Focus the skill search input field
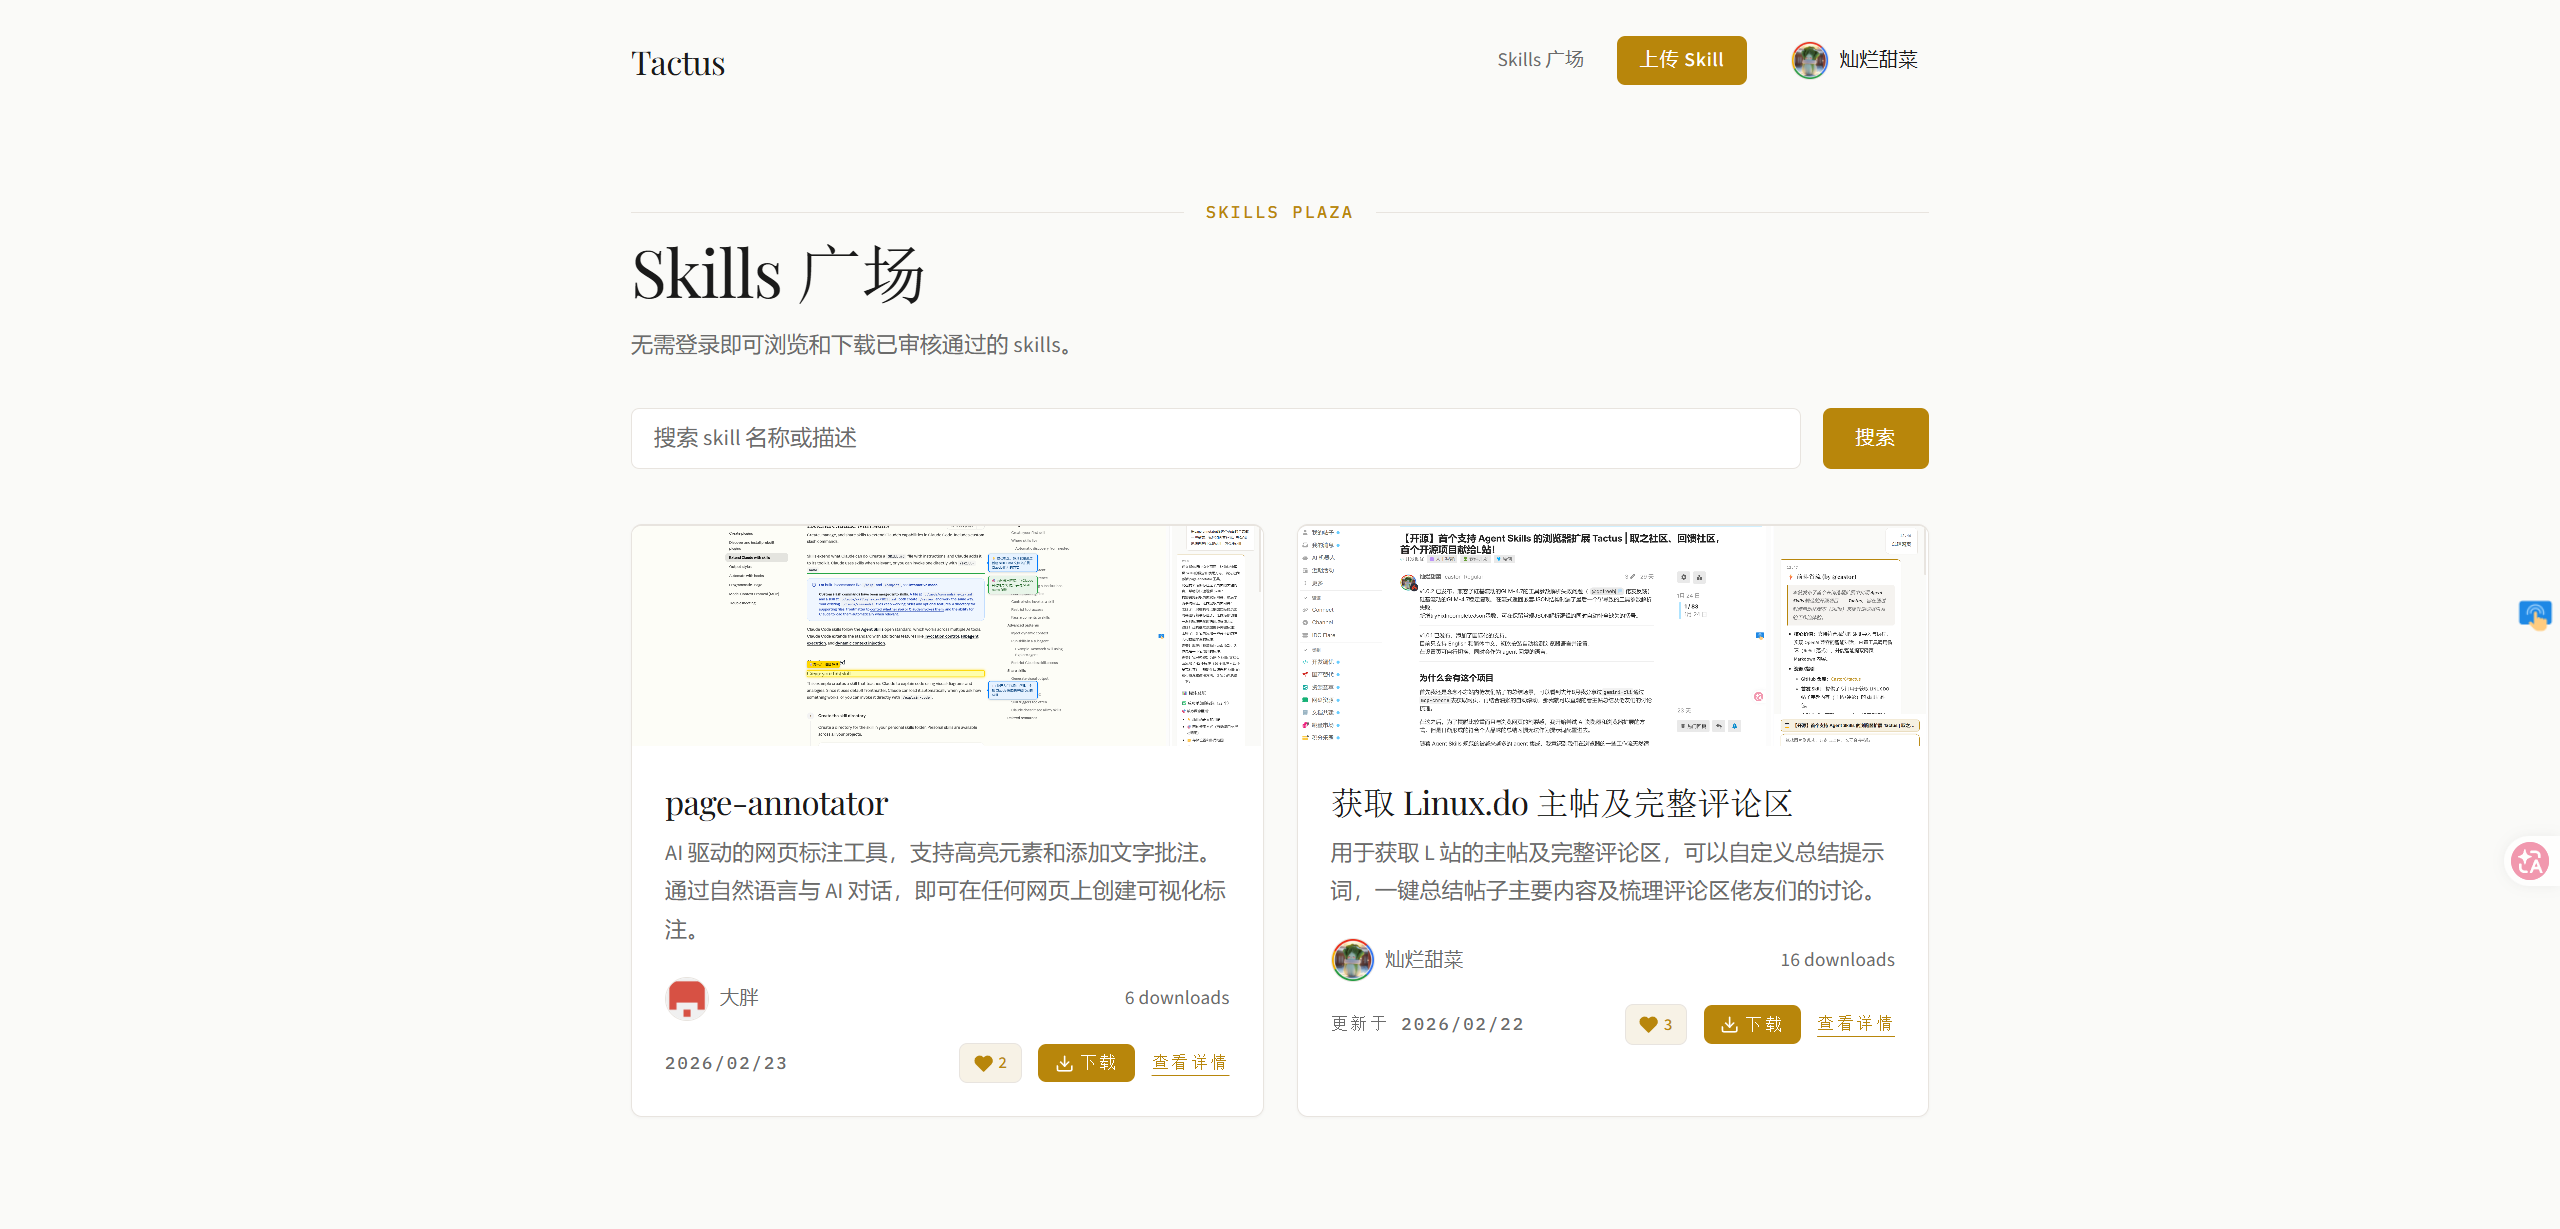 point(1215,438)
